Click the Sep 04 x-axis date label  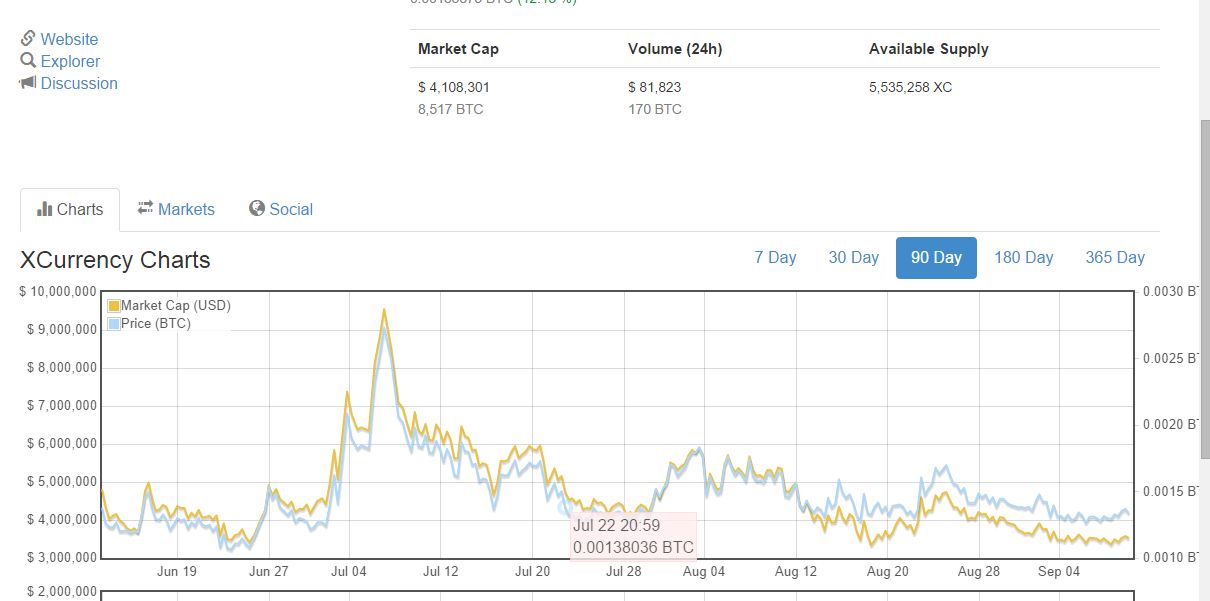pyautogui.click(x=1059, y=572)
